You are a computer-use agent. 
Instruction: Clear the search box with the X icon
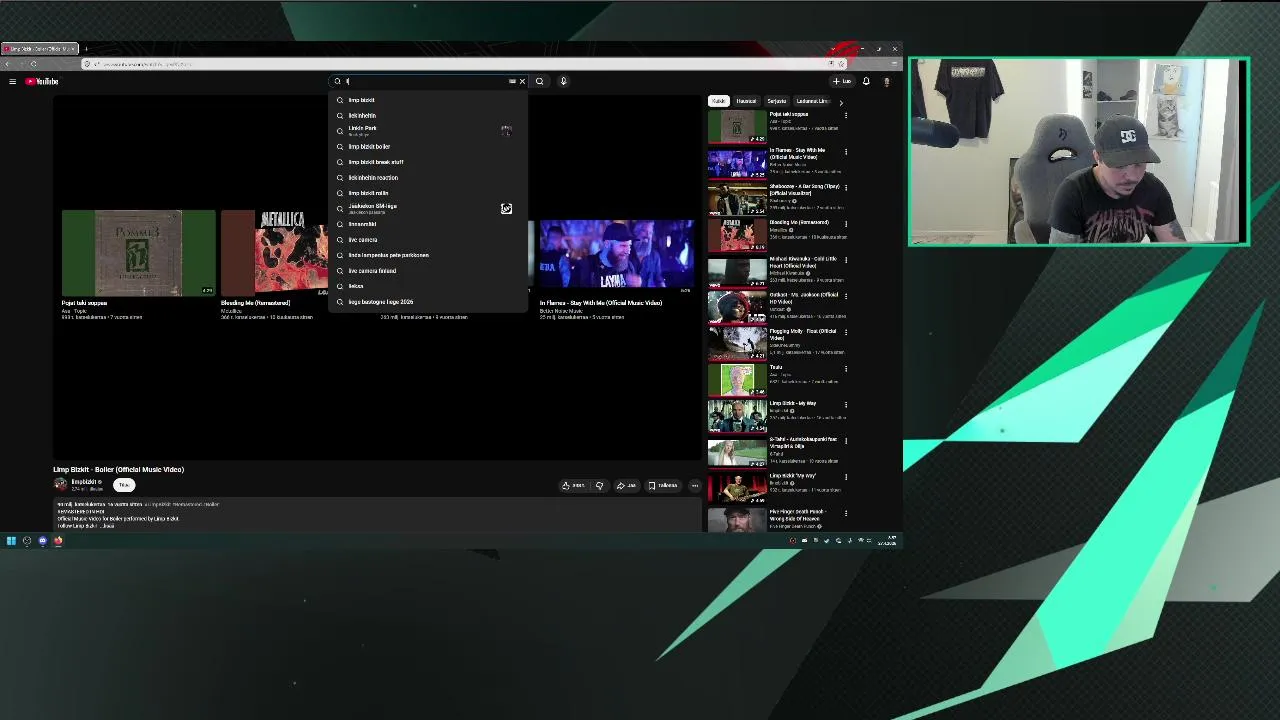(522, 81)
